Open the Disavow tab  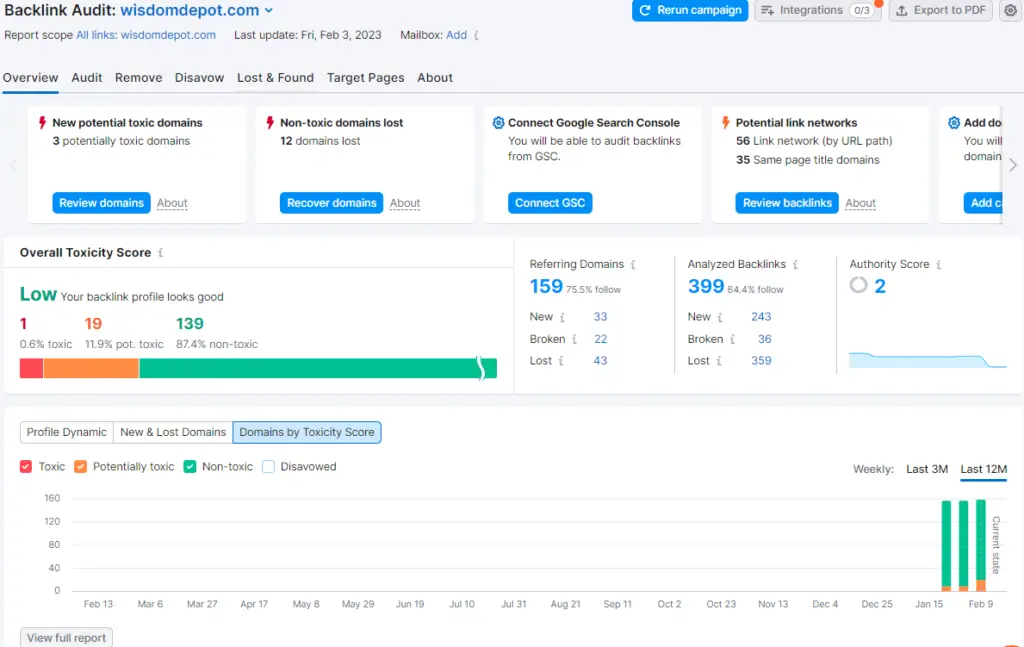pos(199,78)
